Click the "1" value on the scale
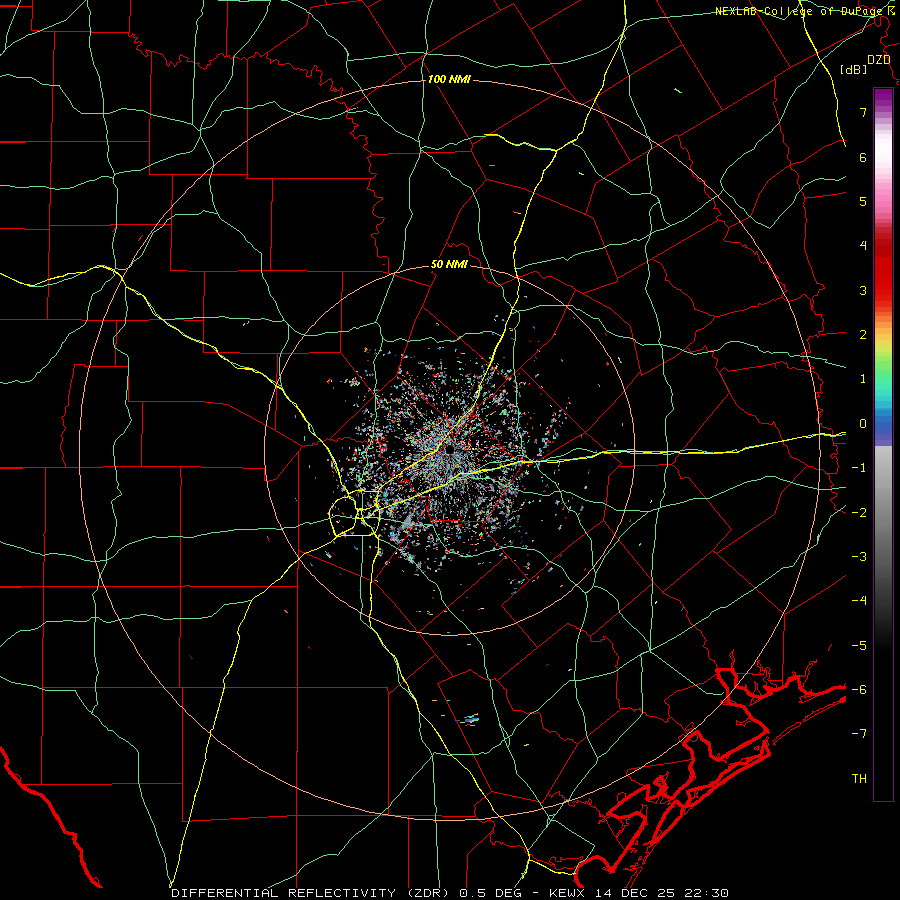 click(x=863, y=379)
